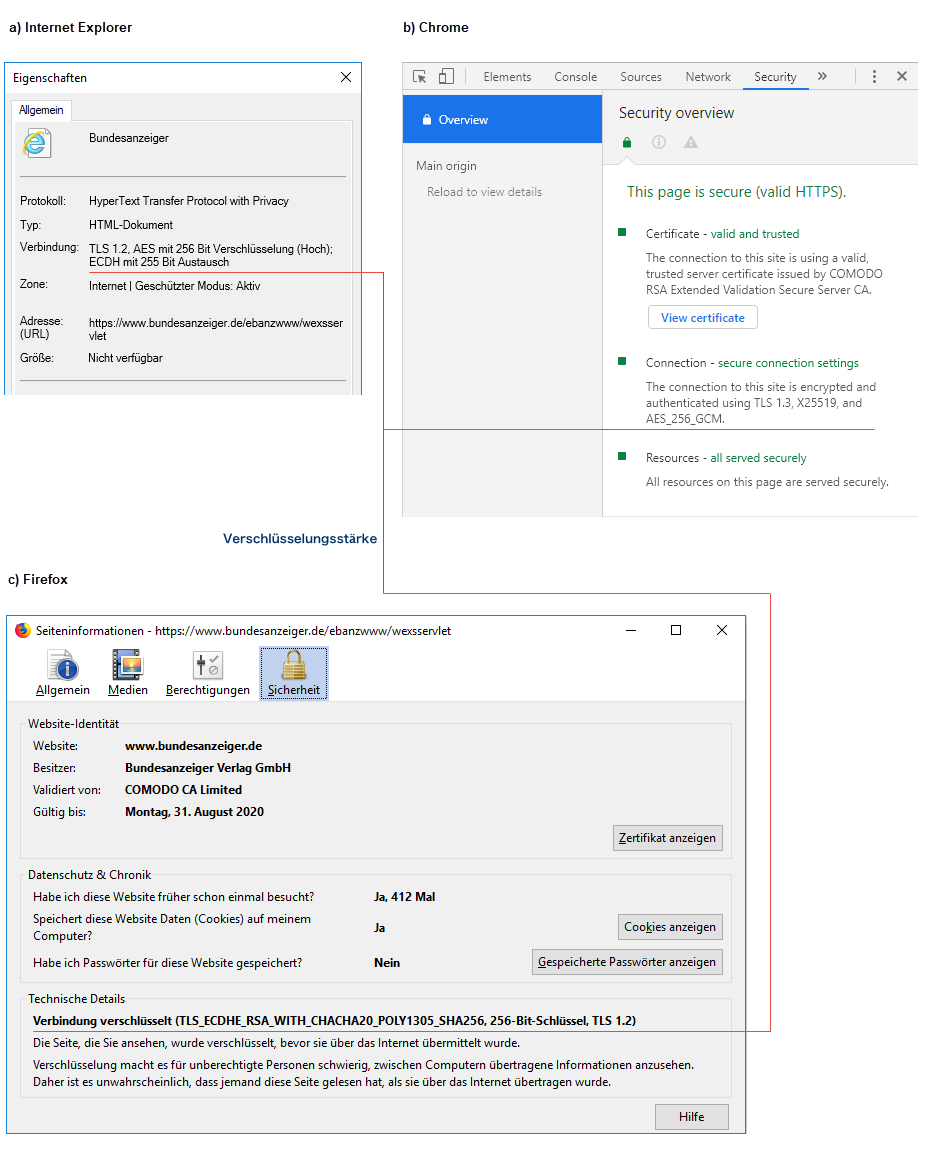Open the Allgemein section in Firefox Seiteninformationen
Image resolution: width=940 pixels, height=1173 pixels.
[63, 673]
